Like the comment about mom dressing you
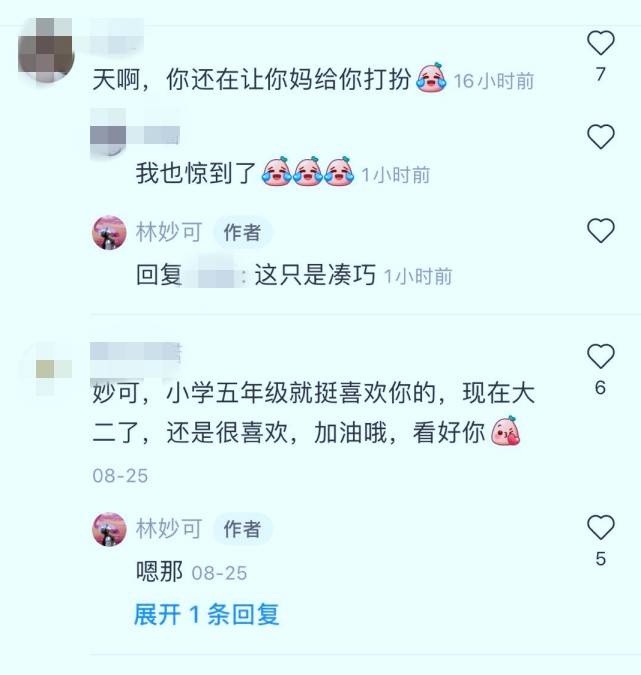Image resolution: width=641 pixels, height=675 pixels. tap(601, 43)
